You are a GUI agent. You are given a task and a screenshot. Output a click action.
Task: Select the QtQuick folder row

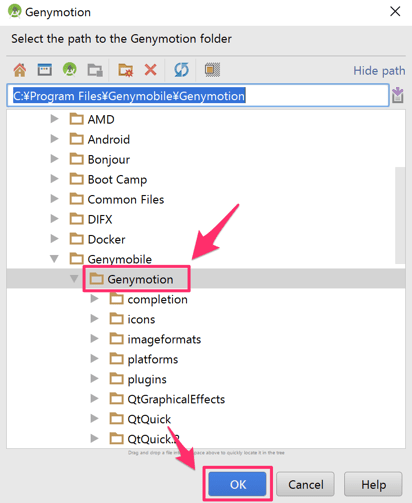206,419
